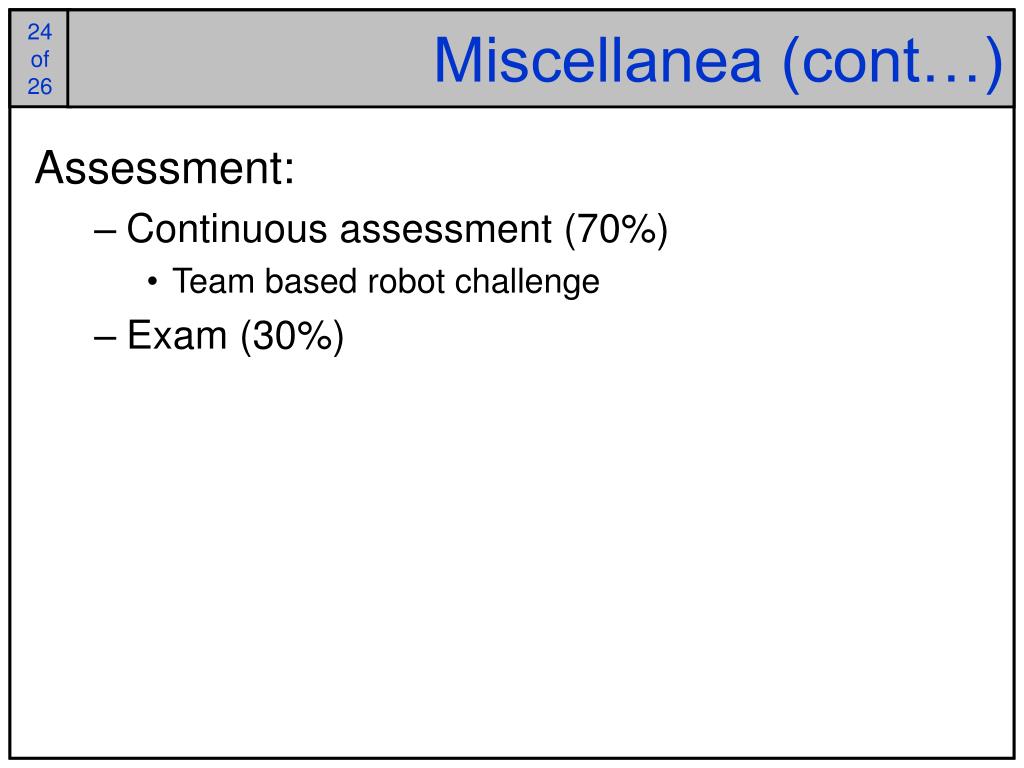Click the round bullet before 'Team based'

[x=152, y=282]
